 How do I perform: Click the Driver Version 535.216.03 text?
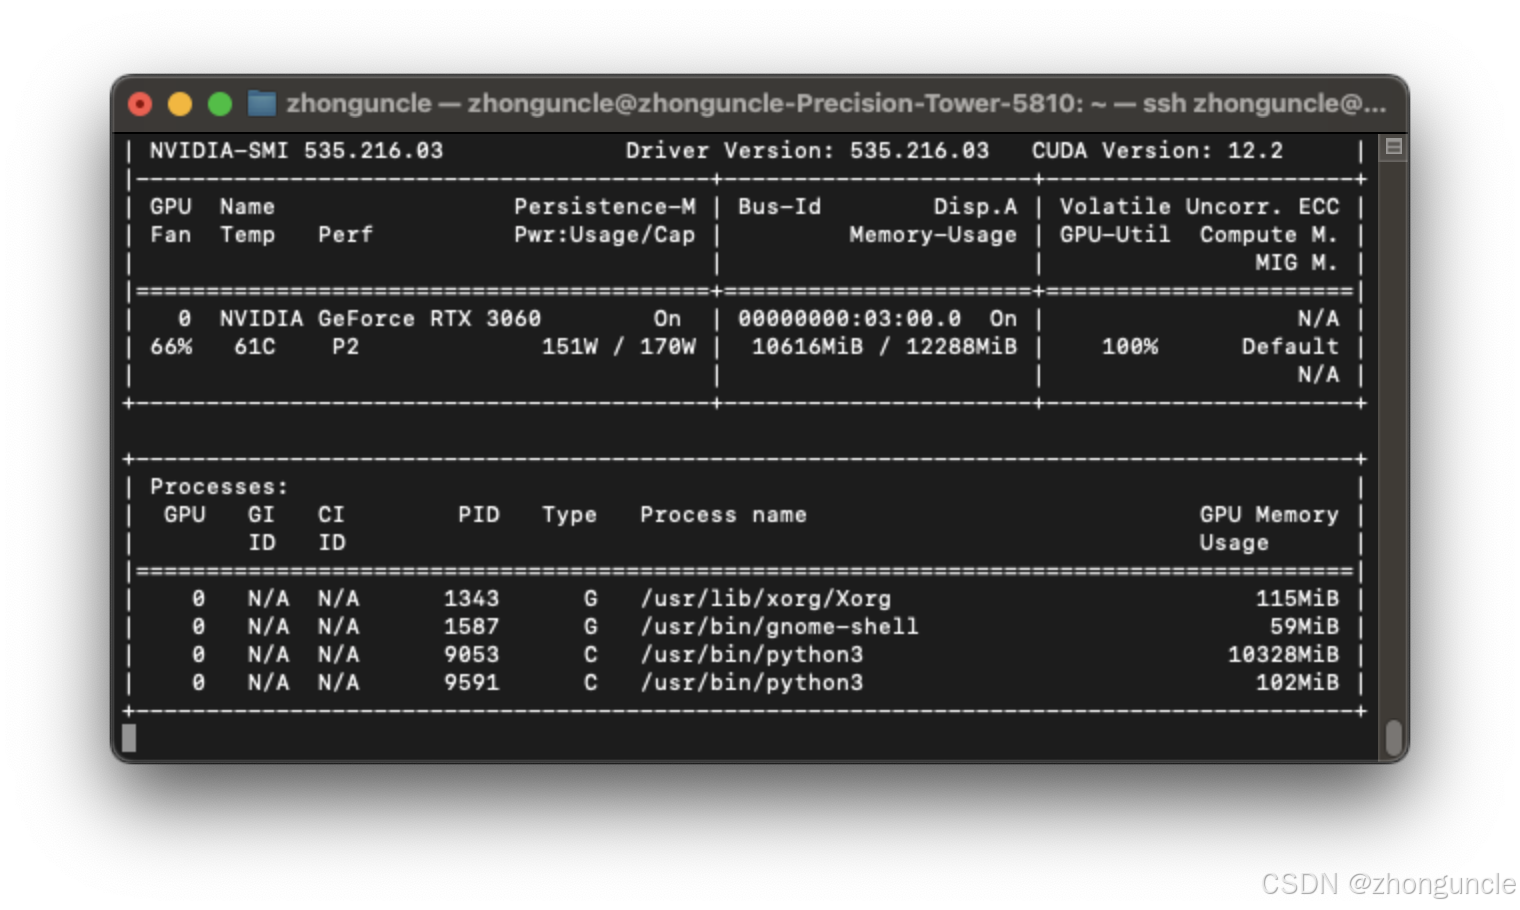click(807, 151)
